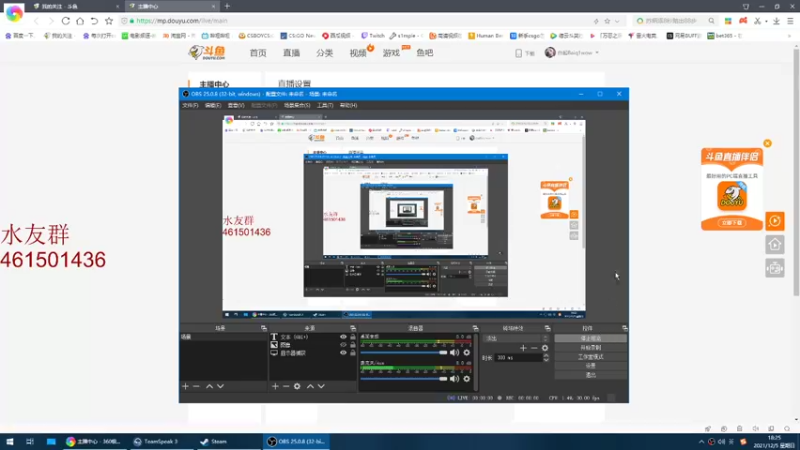
Task: Move scene down in the scenes panel
Action: pos(220,386)
